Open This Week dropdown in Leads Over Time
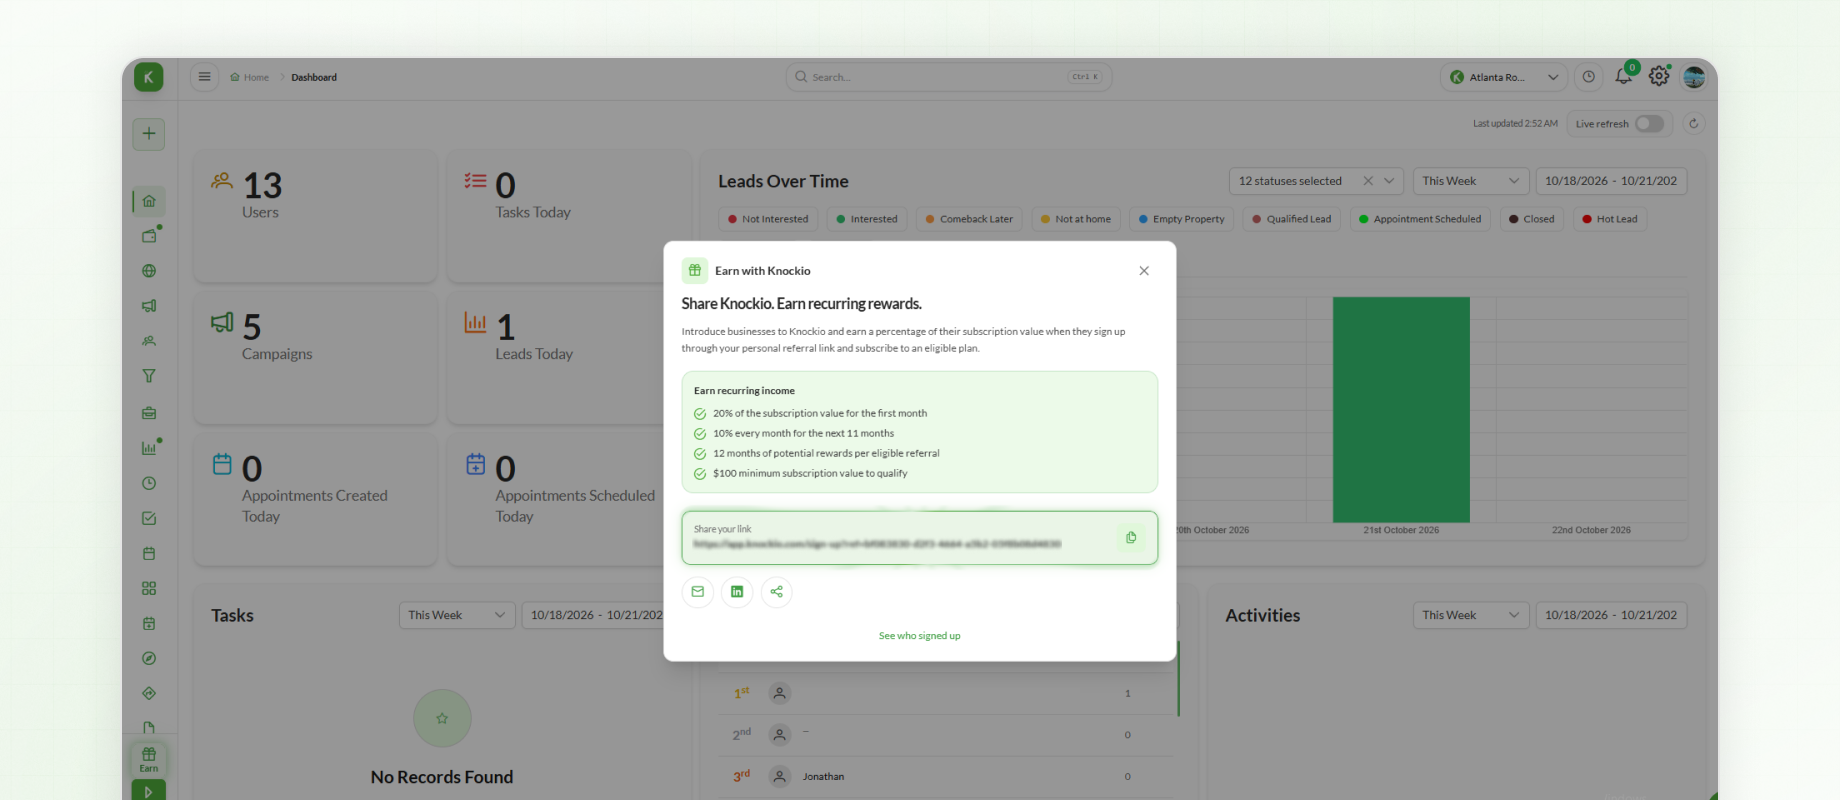The image size is (1840, 800). click(x=1471, y=181)
